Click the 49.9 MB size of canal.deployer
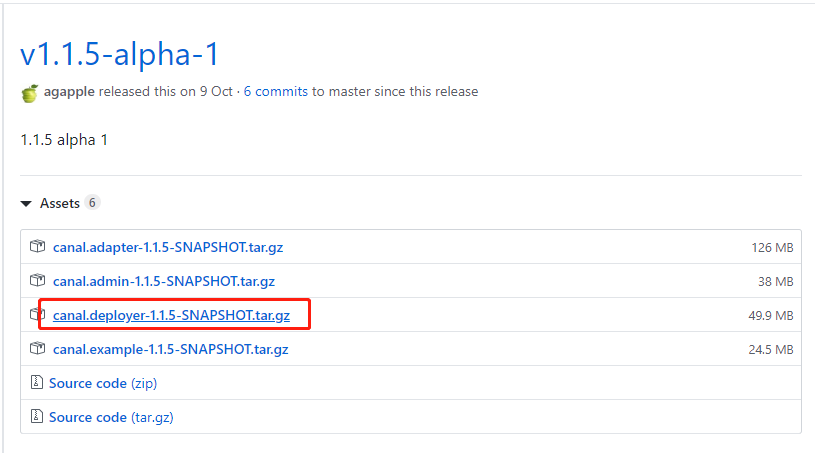 click(x=771, y=315)
